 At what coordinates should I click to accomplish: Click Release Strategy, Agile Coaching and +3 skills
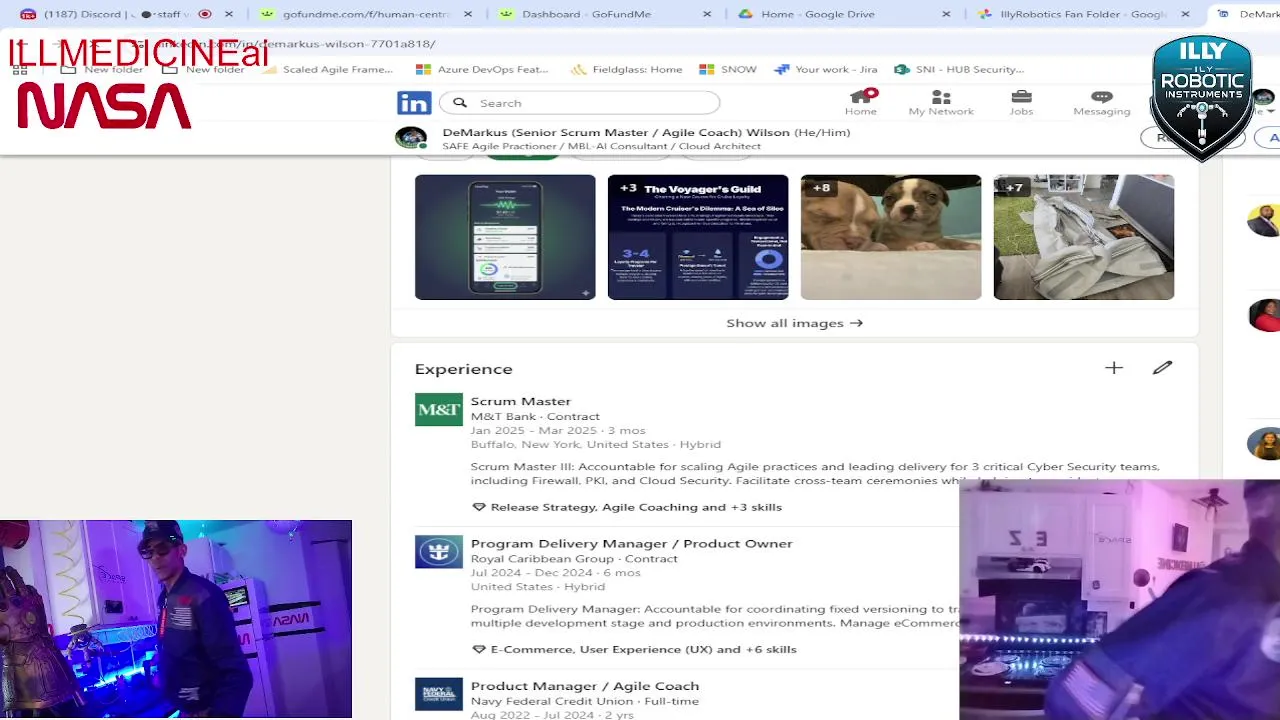(x=636, y=507)
